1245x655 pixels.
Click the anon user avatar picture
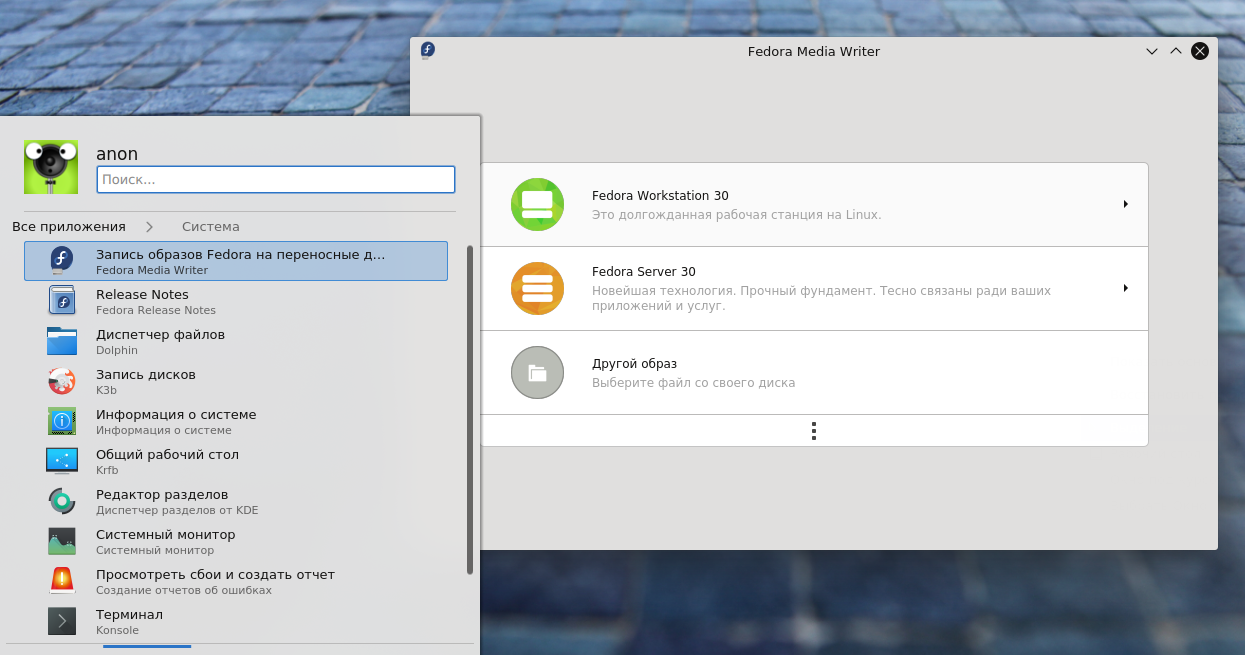(51, 167)
